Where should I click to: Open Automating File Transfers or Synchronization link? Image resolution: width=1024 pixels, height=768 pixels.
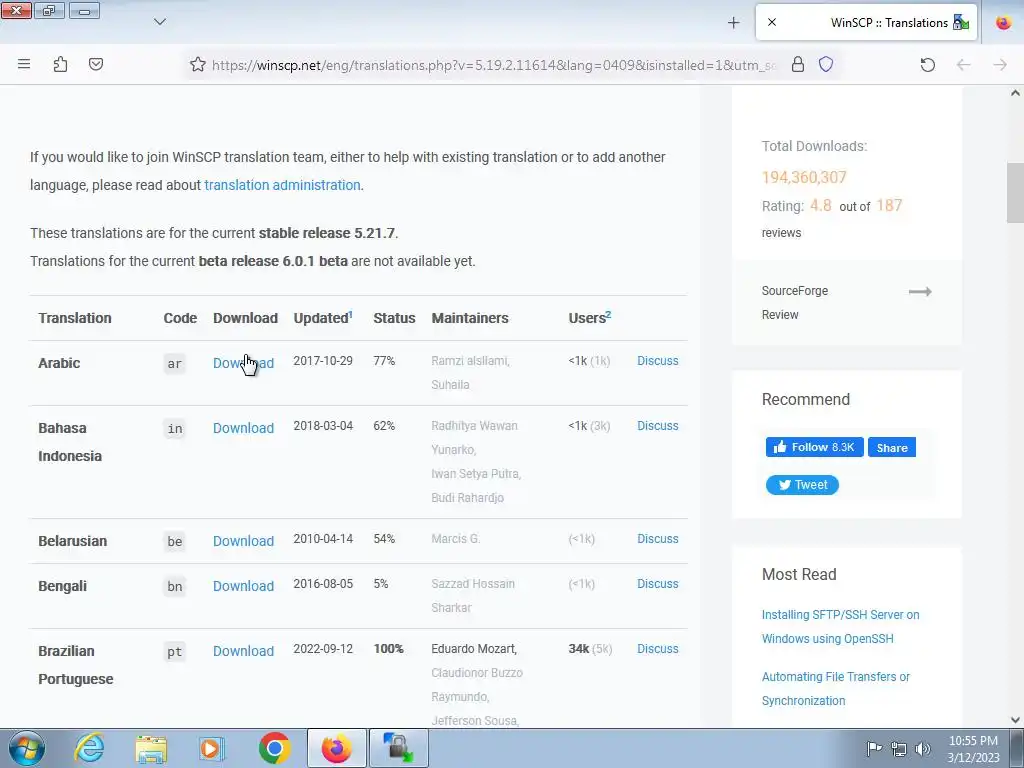click(835, 689)
